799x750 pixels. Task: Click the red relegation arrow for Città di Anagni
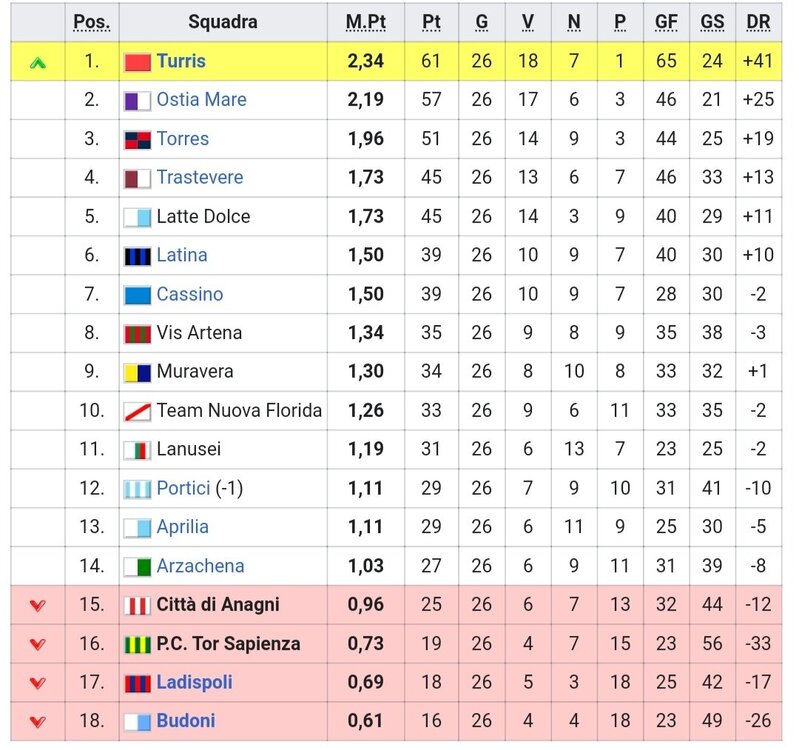(38, 605)
